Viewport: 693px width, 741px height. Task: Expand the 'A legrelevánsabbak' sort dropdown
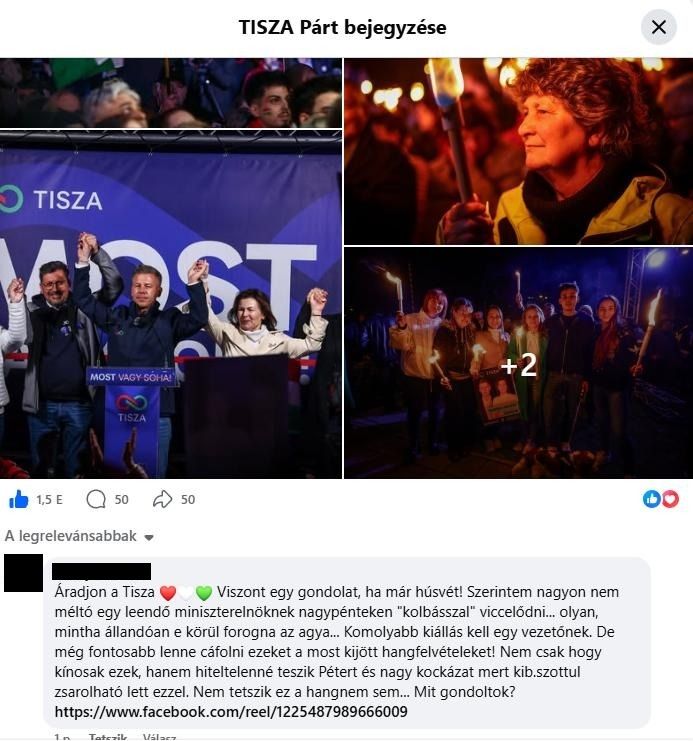click(x=79, y=536)
